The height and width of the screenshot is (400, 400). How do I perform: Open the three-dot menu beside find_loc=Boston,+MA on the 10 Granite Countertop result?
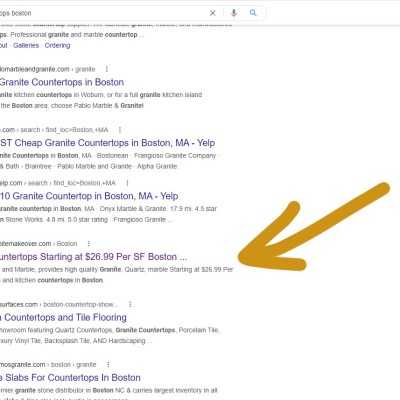pyautogui.click(x=127, y=183)
